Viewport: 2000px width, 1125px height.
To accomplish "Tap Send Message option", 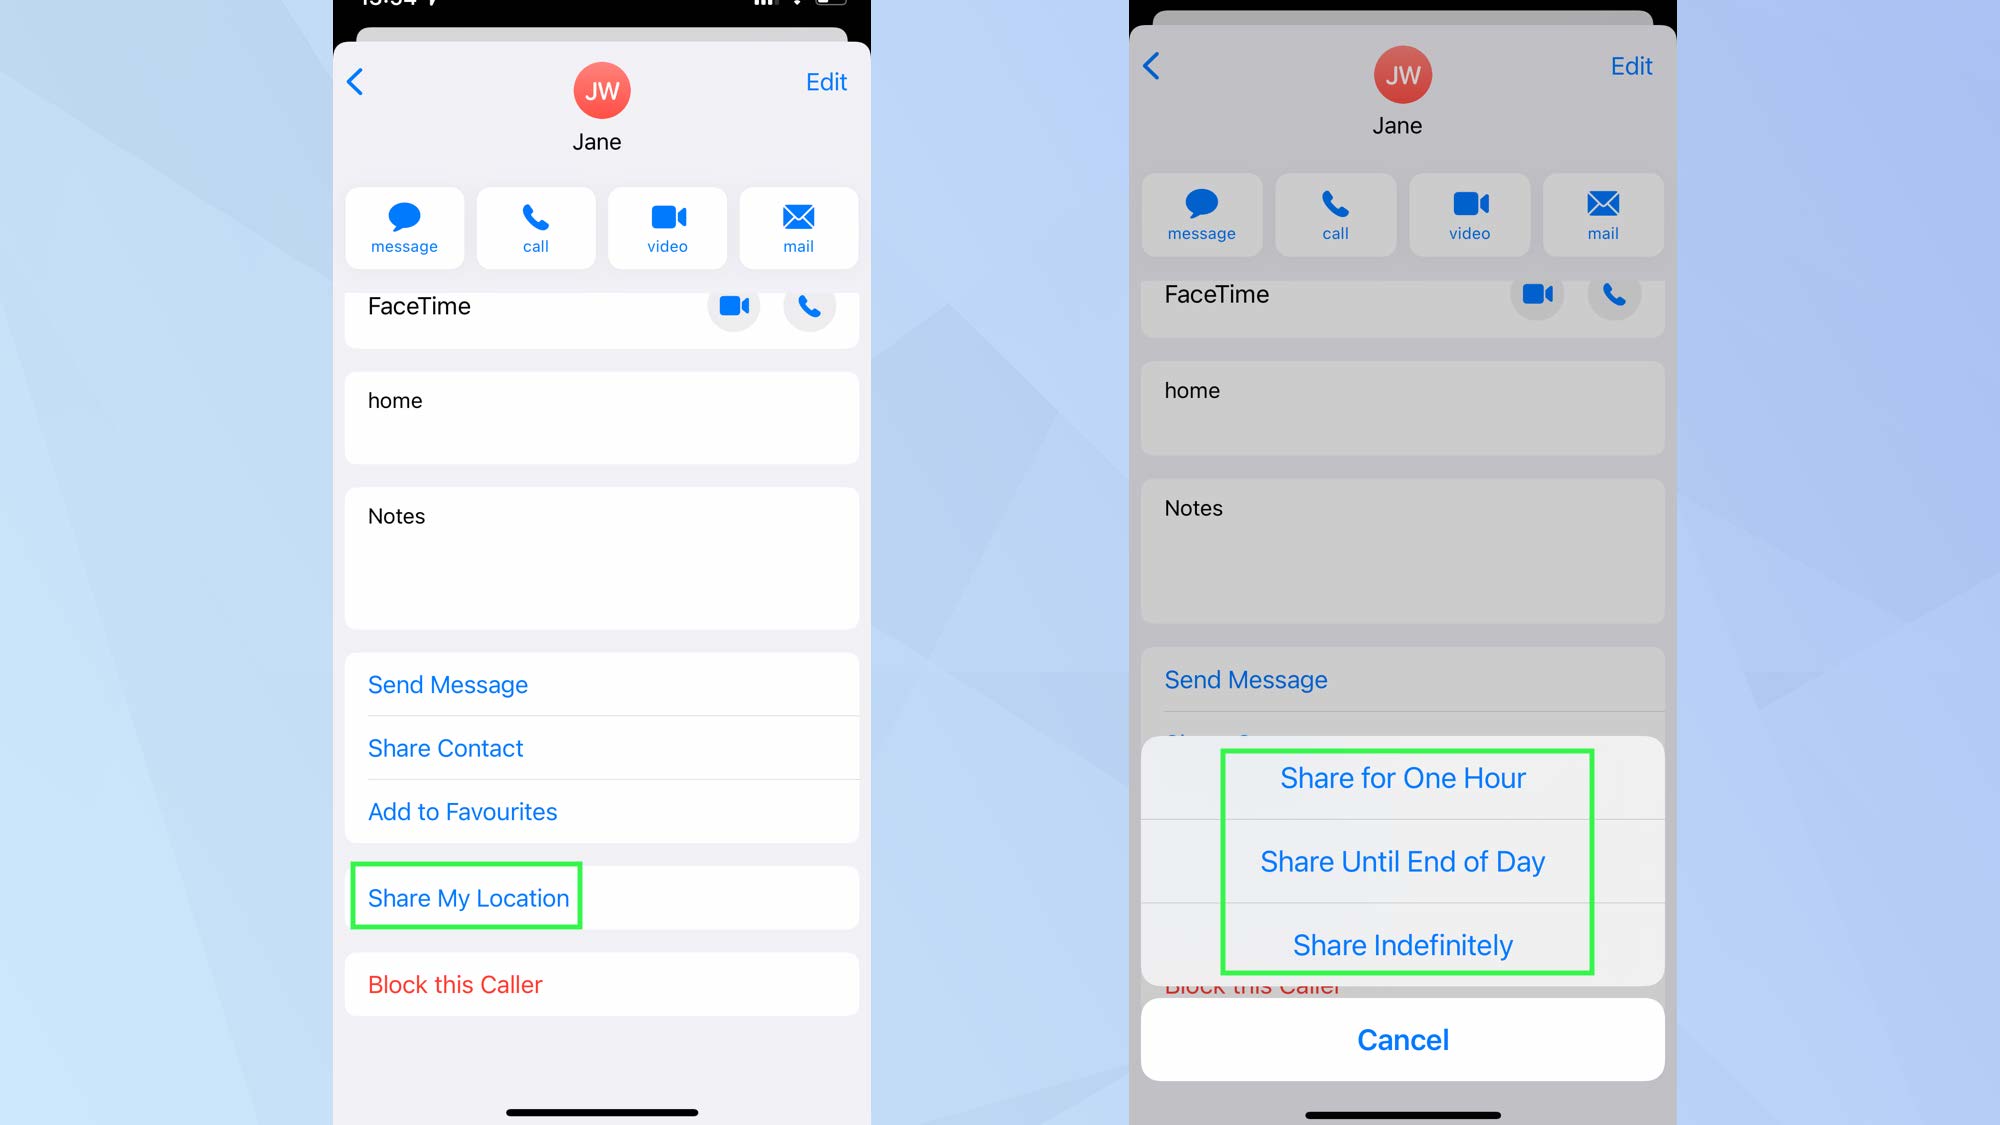I will (448, 683).
